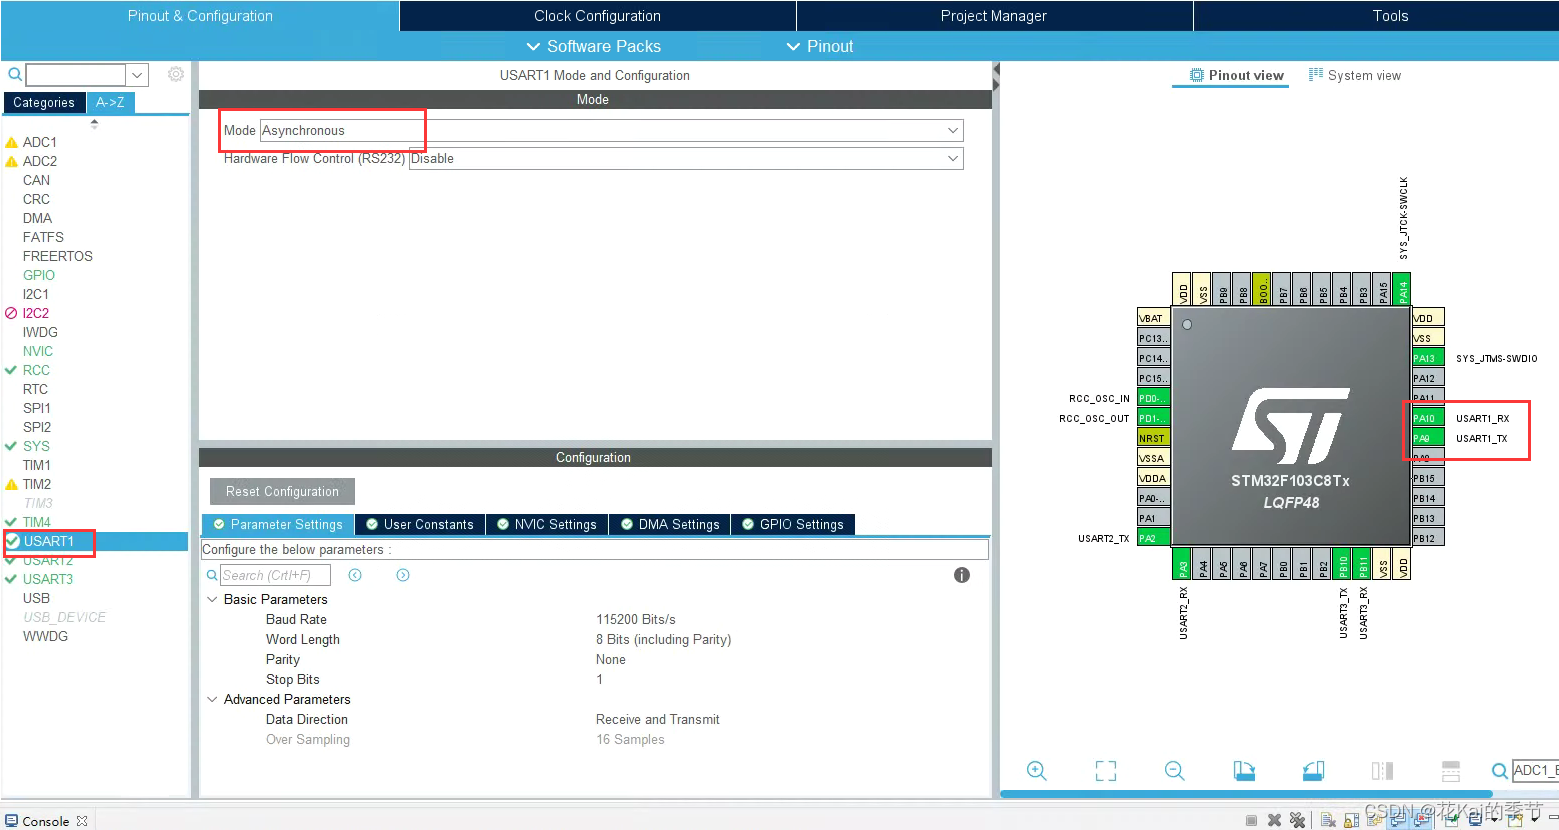Open the peripheral search dropdown arrow
This screenshot has height=830, width=1559.
[137, 75]
